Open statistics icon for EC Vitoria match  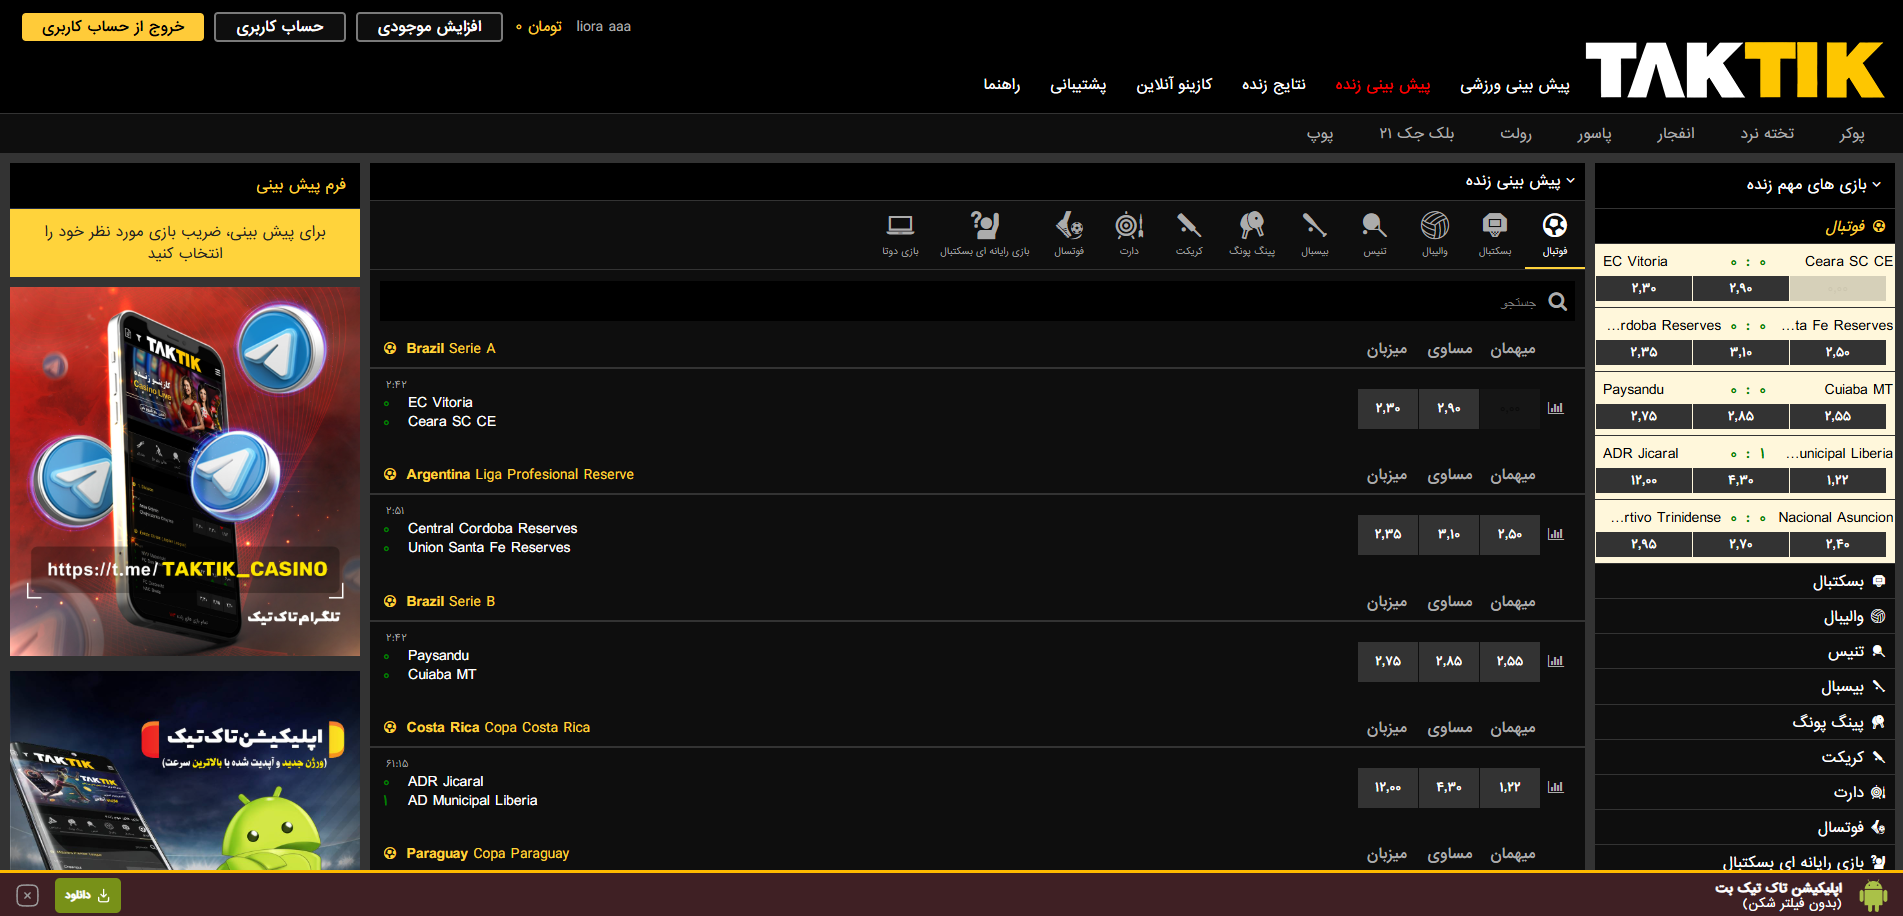click(x=1555, y=408)
